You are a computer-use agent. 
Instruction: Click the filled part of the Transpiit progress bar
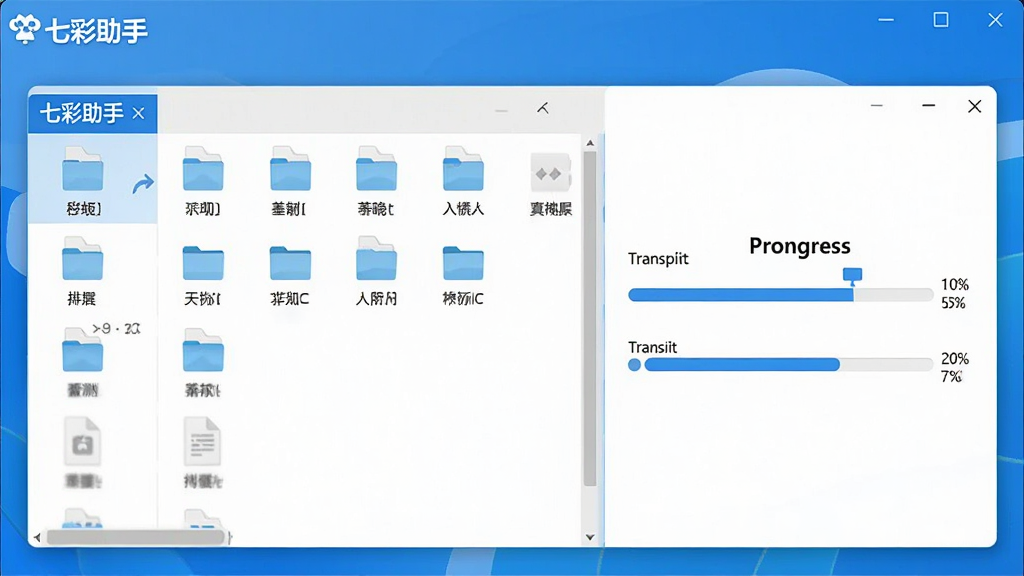coord(741,295)
